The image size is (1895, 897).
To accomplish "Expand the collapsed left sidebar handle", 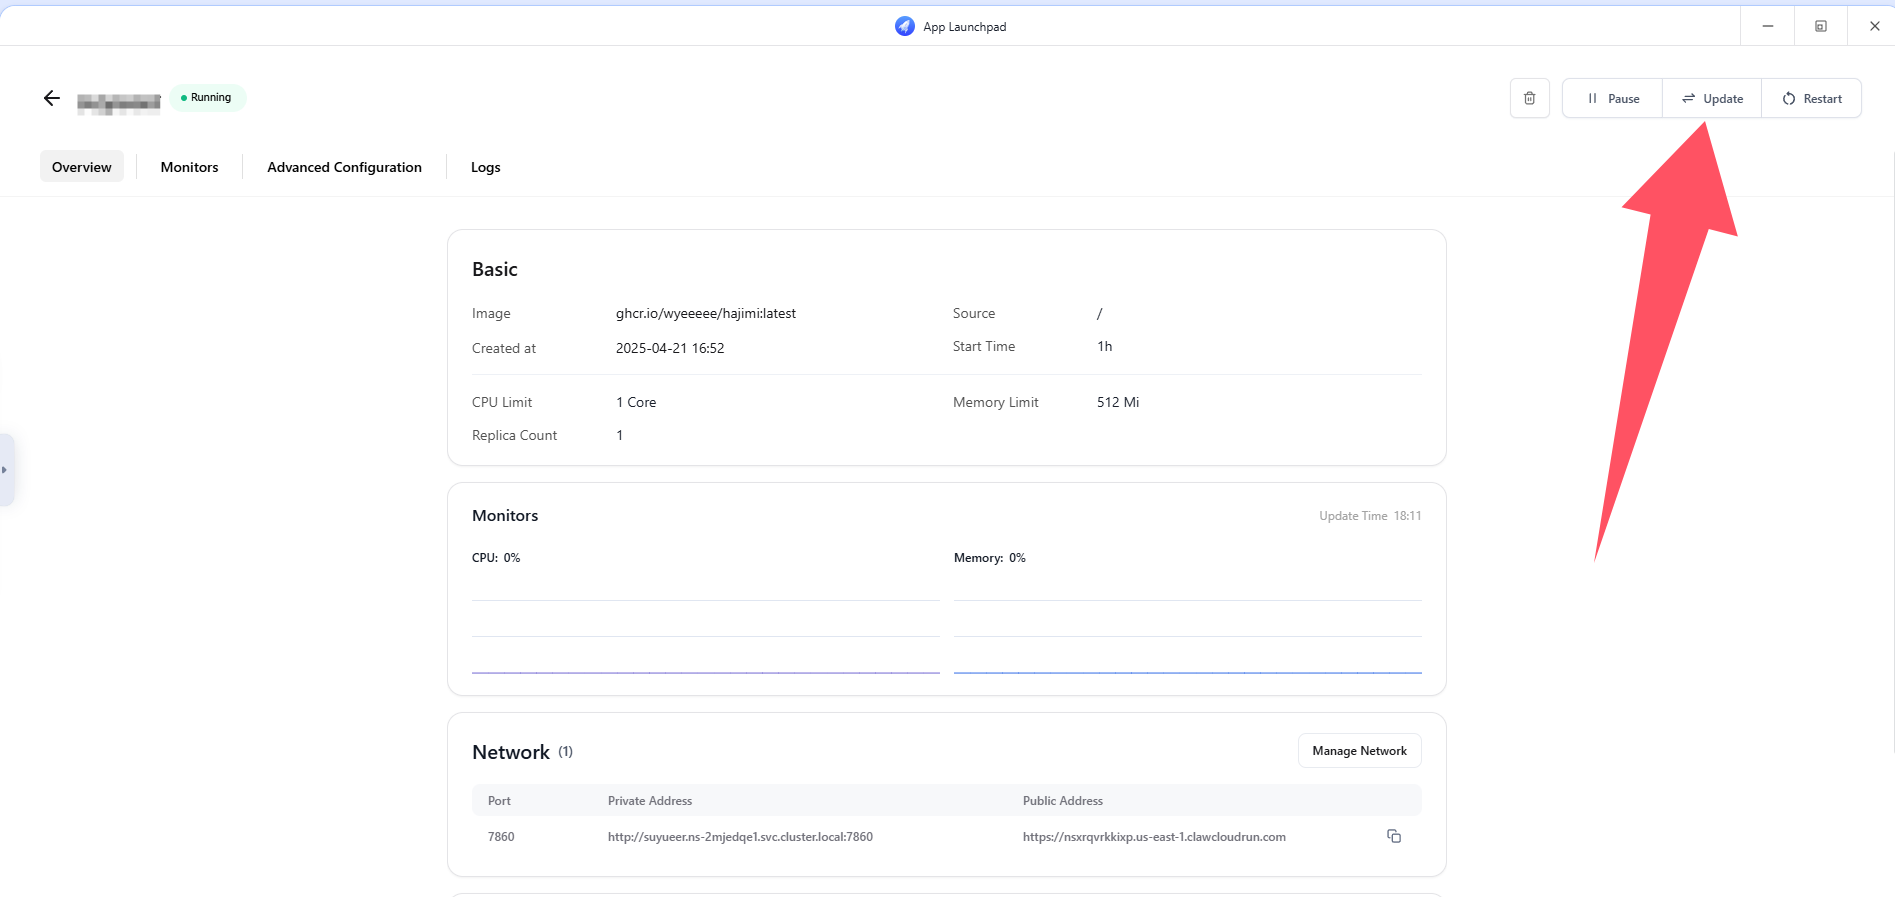I will [x=6, y=469].
